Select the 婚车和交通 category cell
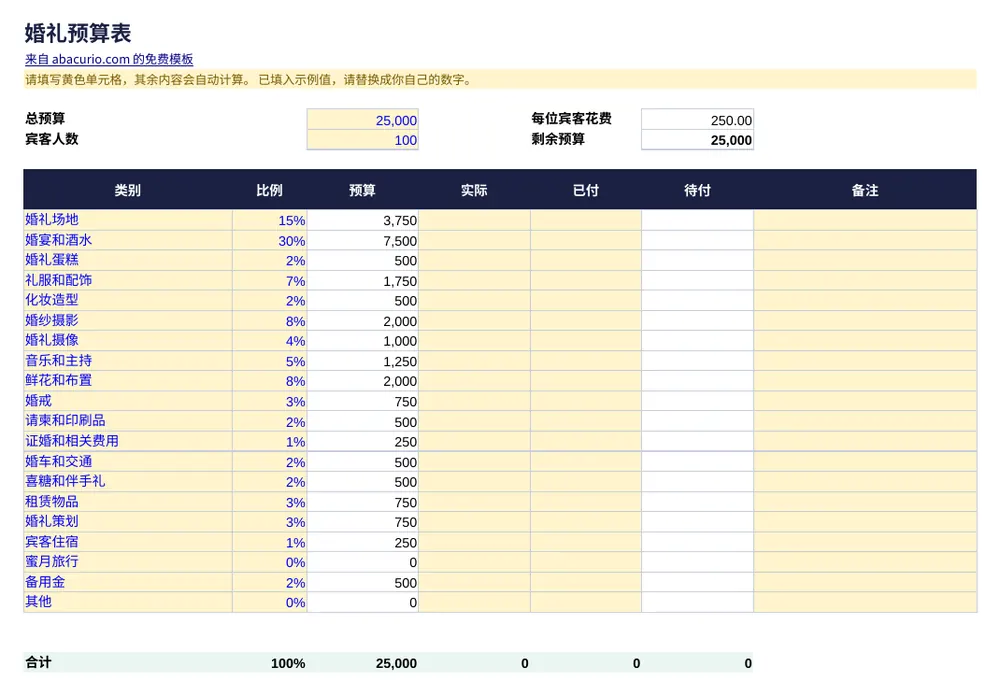The image size is (1000, 695). 128,462
